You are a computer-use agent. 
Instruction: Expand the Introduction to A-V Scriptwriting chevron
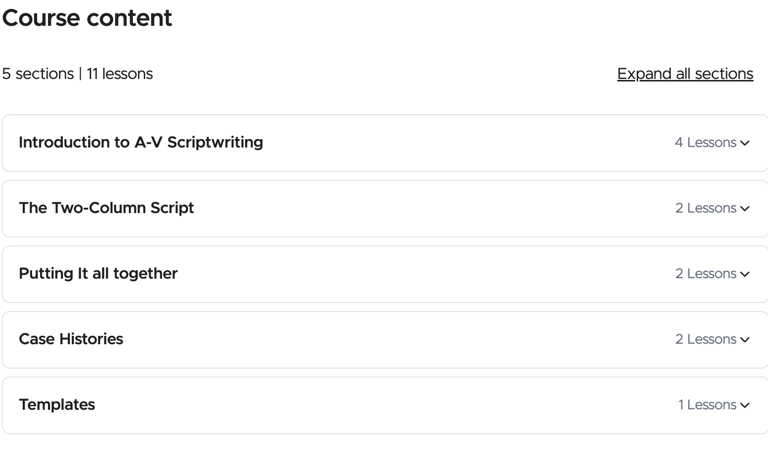coord(745,143)
